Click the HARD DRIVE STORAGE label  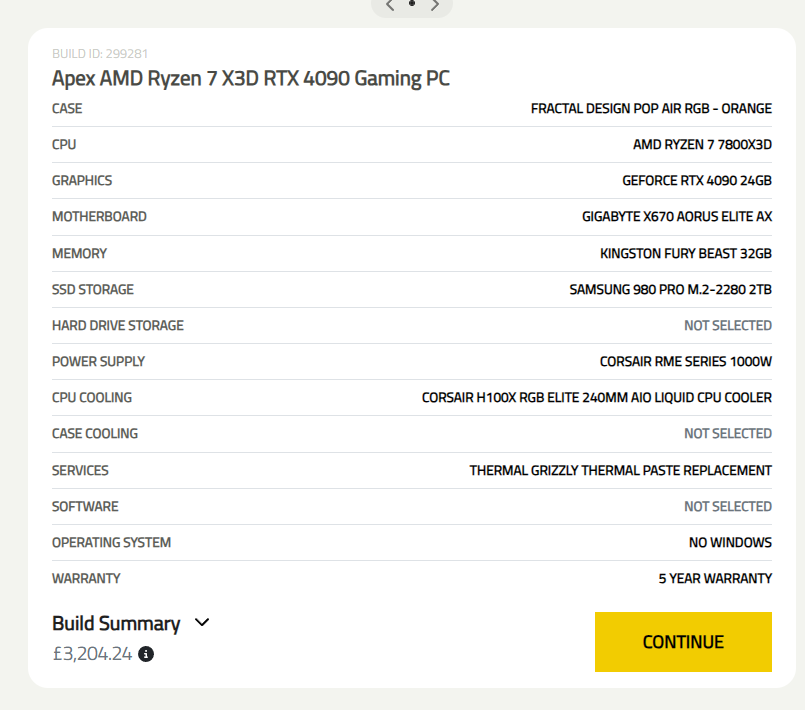[118, 325]
